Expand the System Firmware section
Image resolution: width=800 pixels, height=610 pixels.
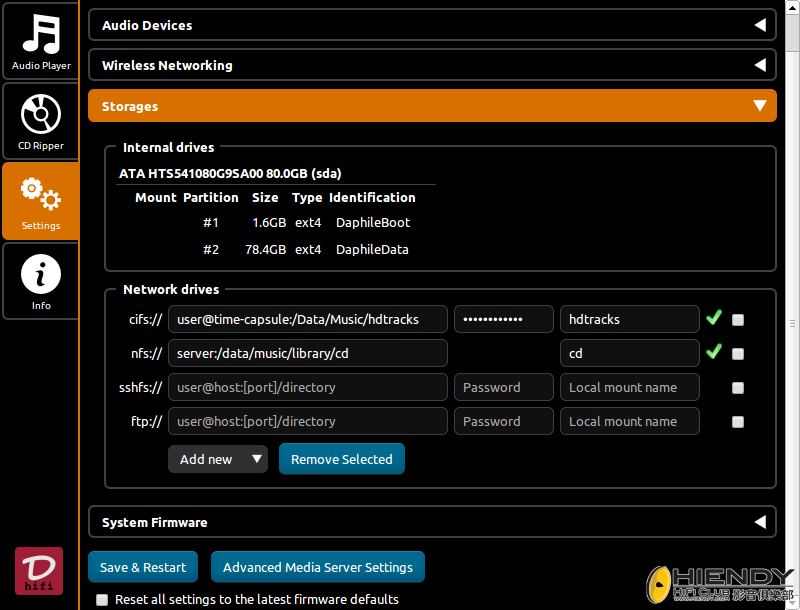pos(432,522)
